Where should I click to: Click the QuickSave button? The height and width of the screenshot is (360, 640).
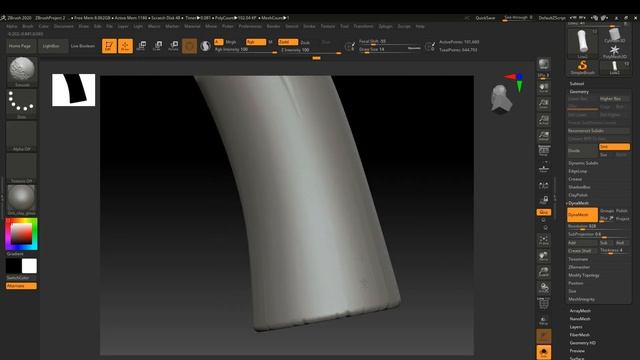(485, 18)
